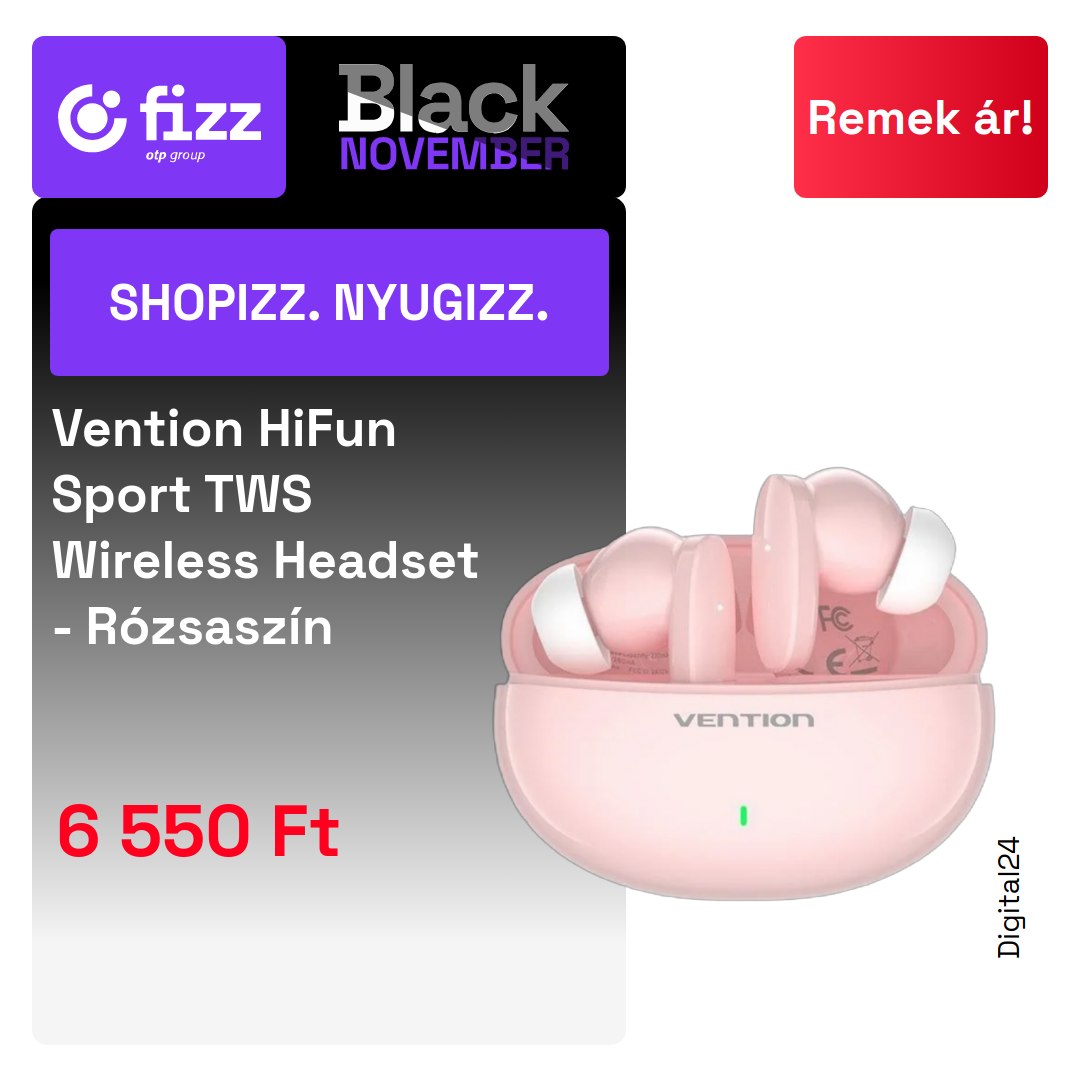Click the Rózsaszín color text line
The width and height of the screenshot is (1080, 1080).
(x=193, y=627)
